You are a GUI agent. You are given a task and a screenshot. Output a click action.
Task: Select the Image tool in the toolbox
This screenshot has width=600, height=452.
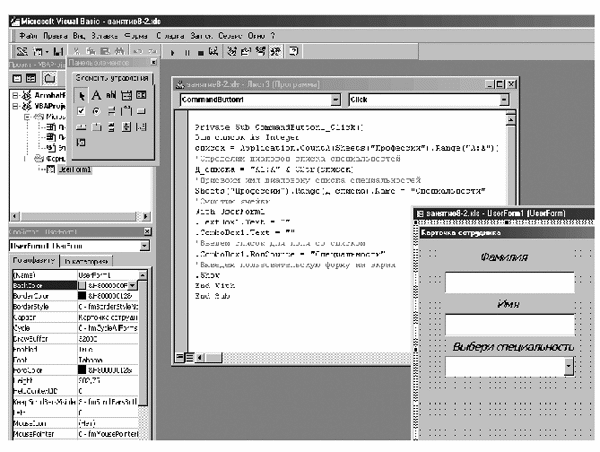coord(141,127)
